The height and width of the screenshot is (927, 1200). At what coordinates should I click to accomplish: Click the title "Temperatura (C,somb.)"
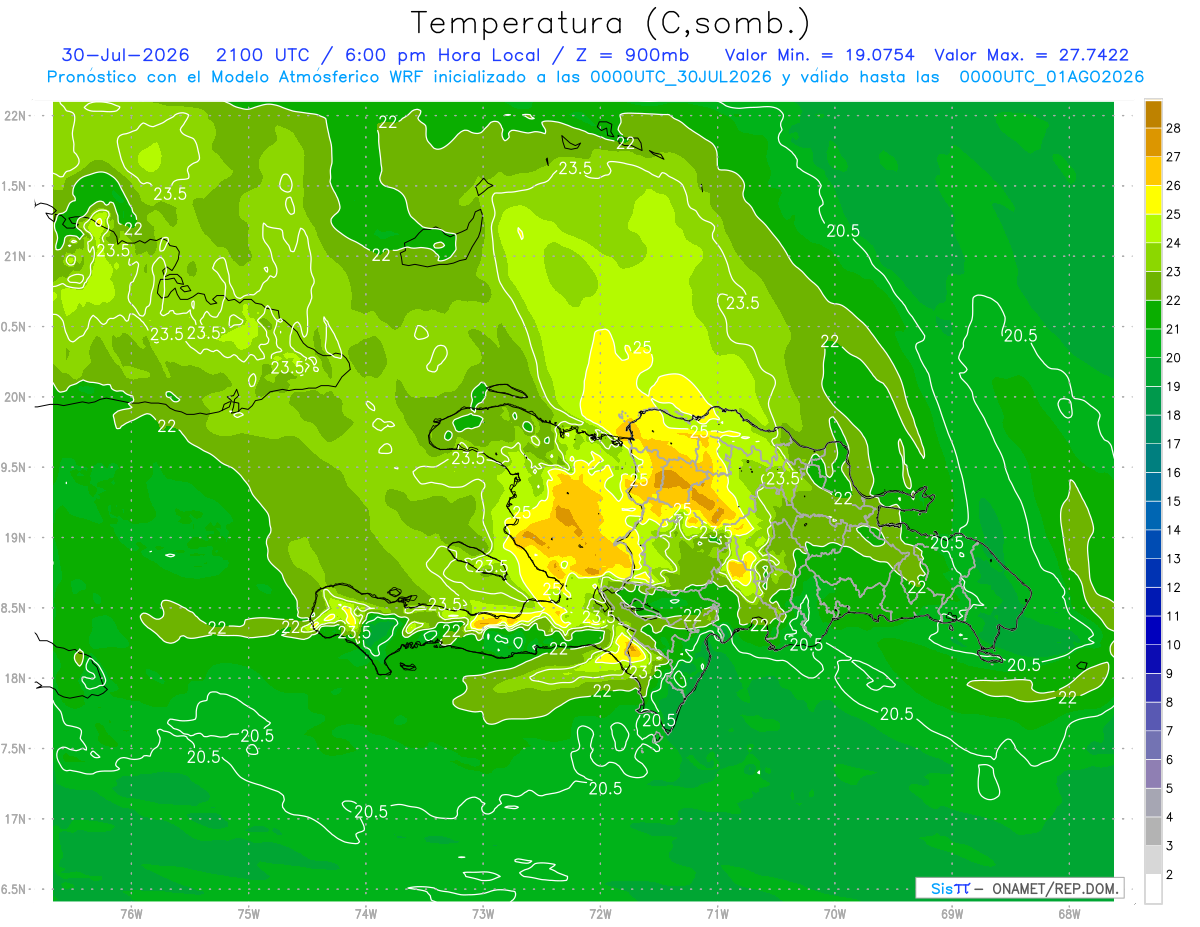tap(611, 23)
